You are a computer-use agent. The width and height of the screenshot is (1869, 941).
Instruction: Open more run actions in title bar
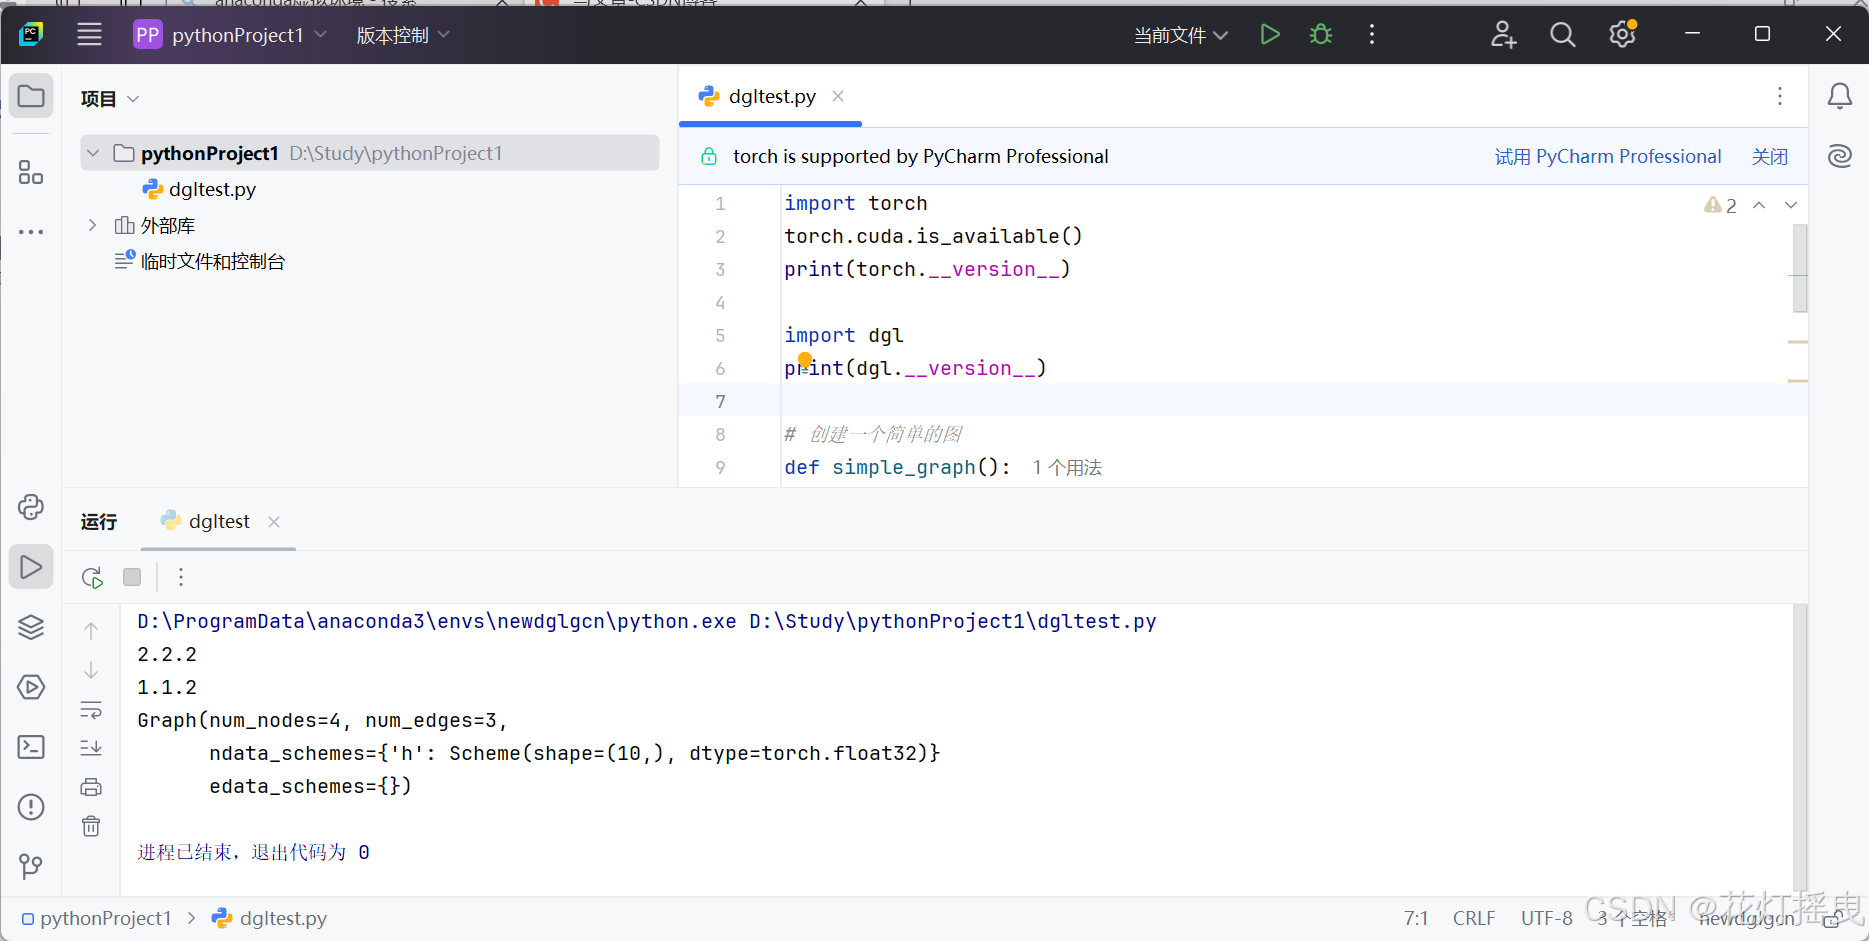[x=1372, y=35]
